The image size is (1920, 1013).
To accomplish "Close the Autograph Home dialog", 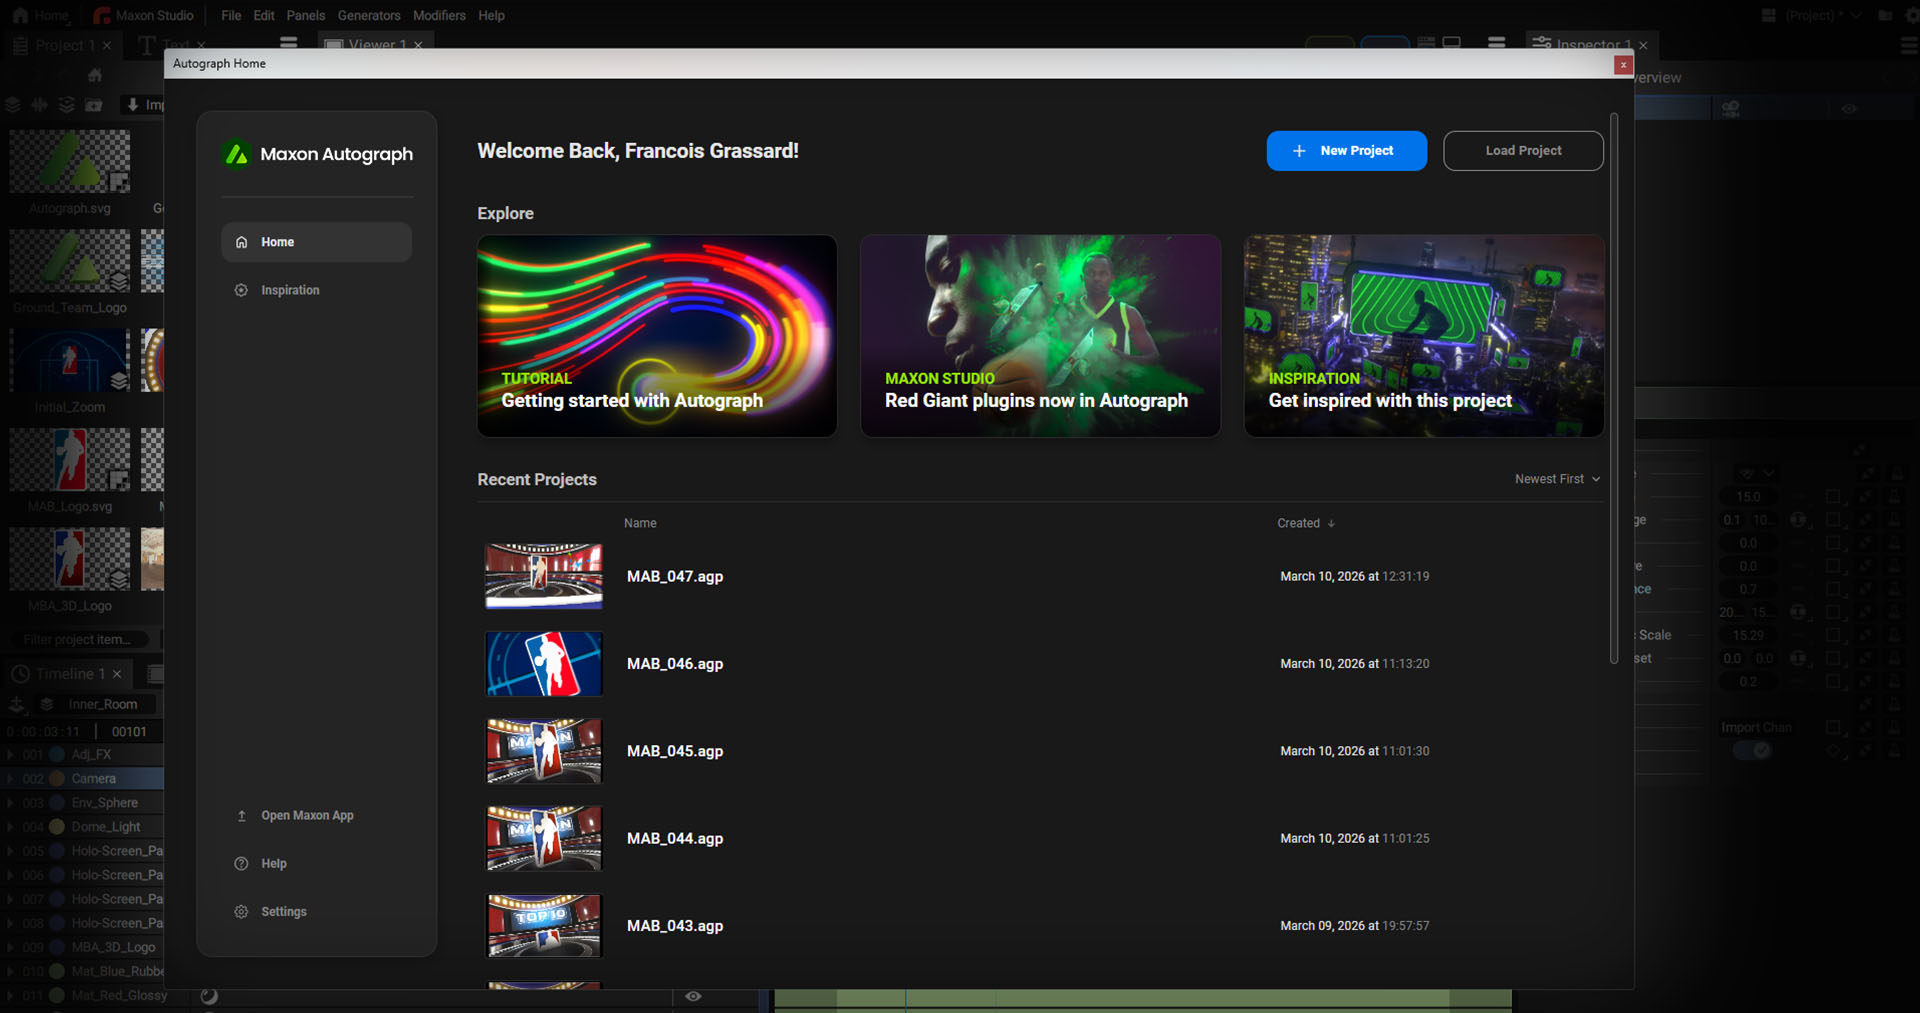I will 1623,65.
